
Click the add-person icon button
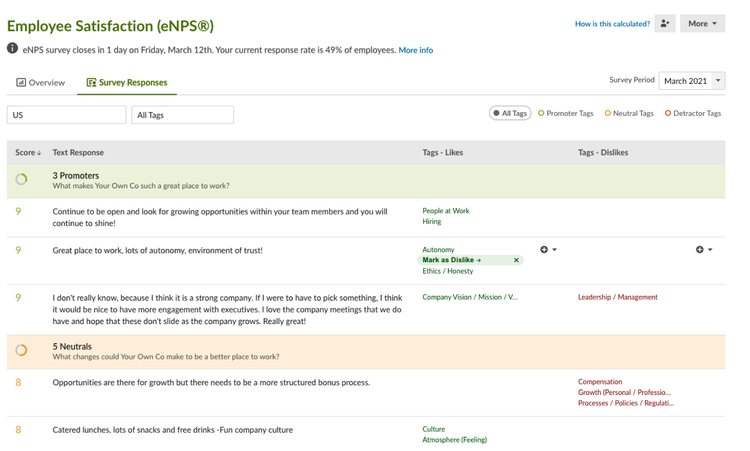(x=665, y=23)
